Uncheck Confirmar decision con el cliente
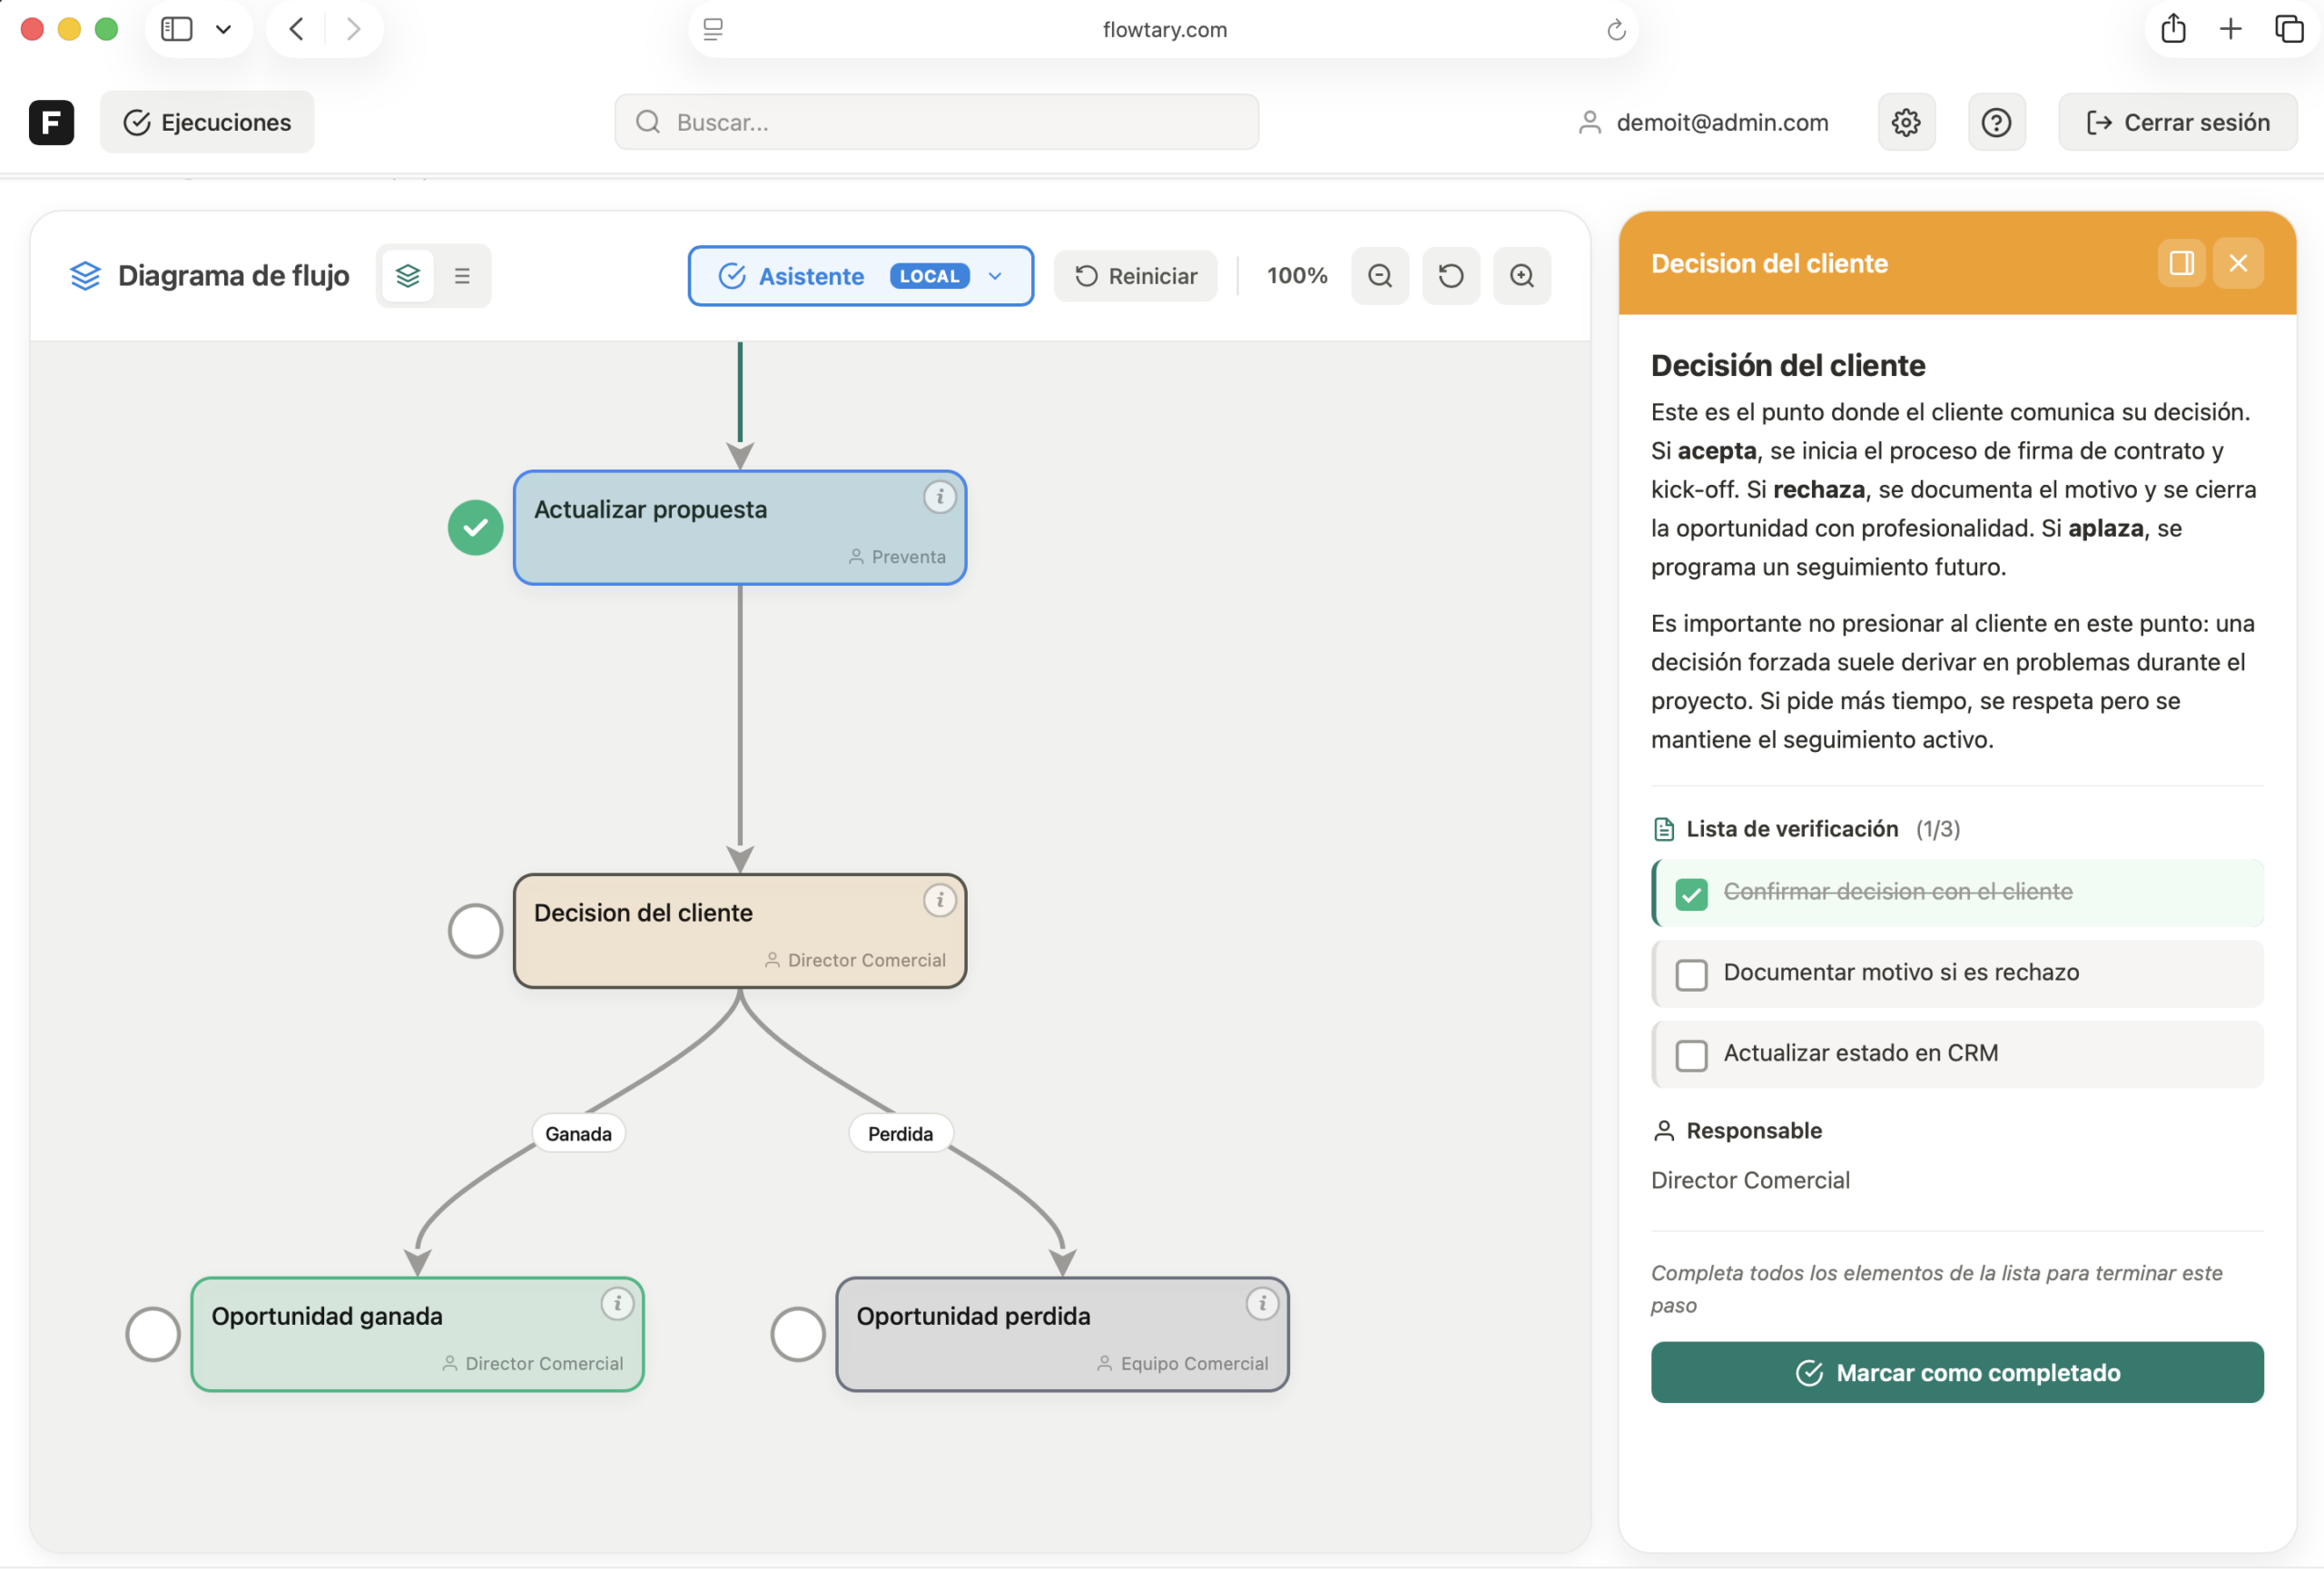Screen dimensions: 2324x1570 [x=1691, y=894]
